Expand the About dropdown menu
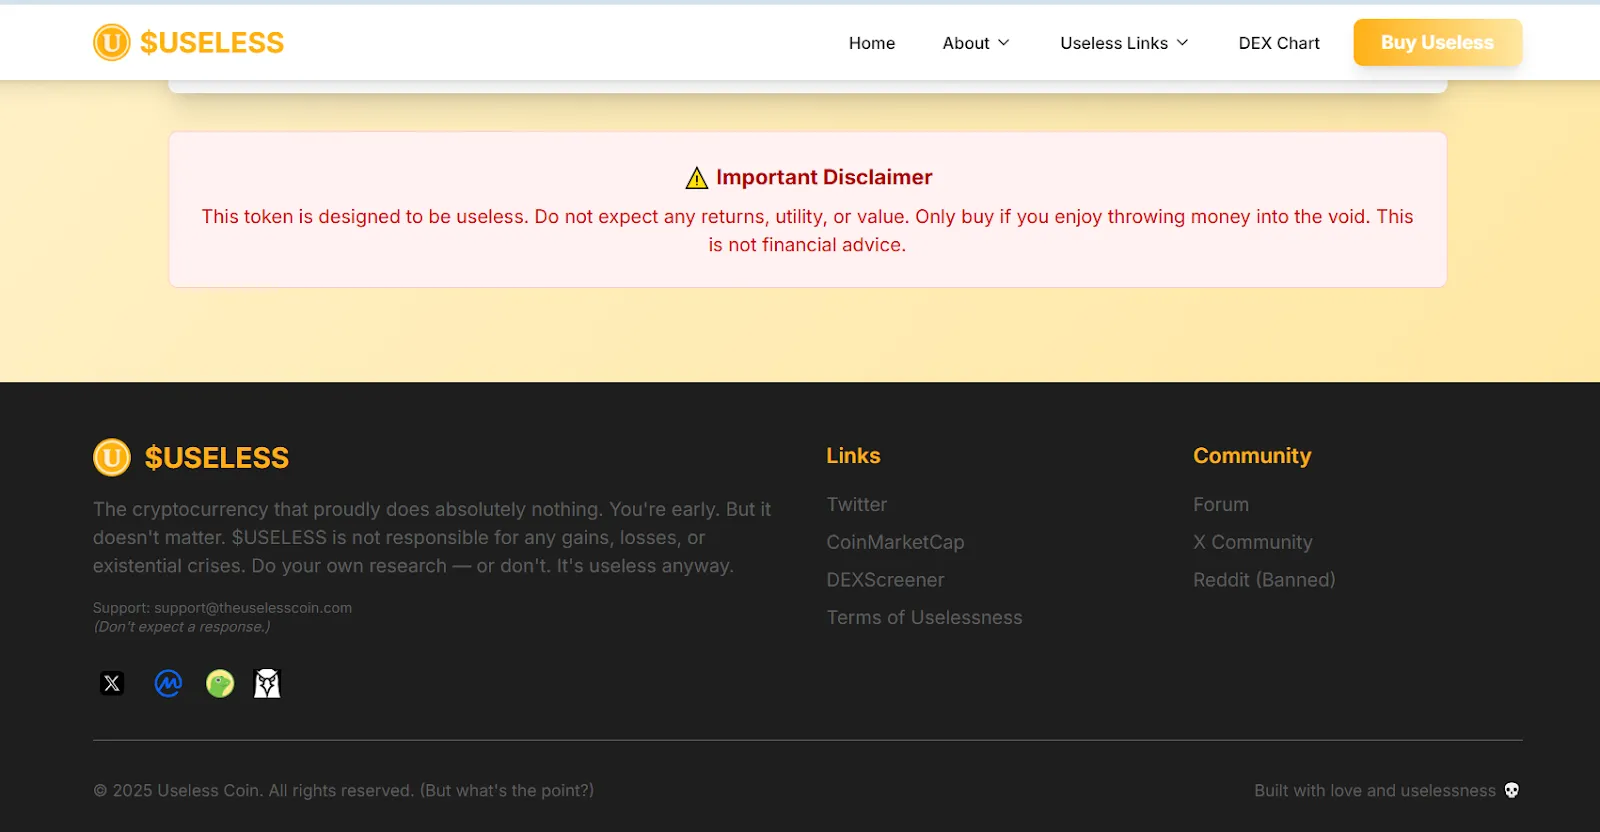The height and width of the screenshot is (832, 1600). click(976, 43)
